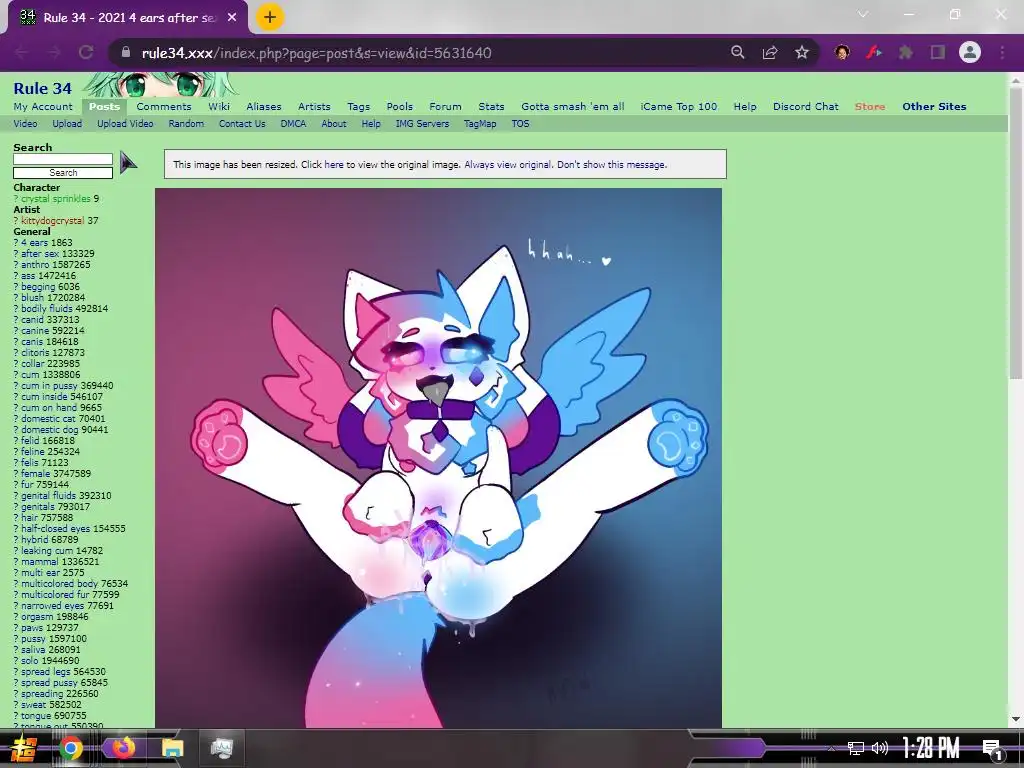Open the Aliases page
The height and width of the screenshot is (768, 1024).
tap(264, 106)
